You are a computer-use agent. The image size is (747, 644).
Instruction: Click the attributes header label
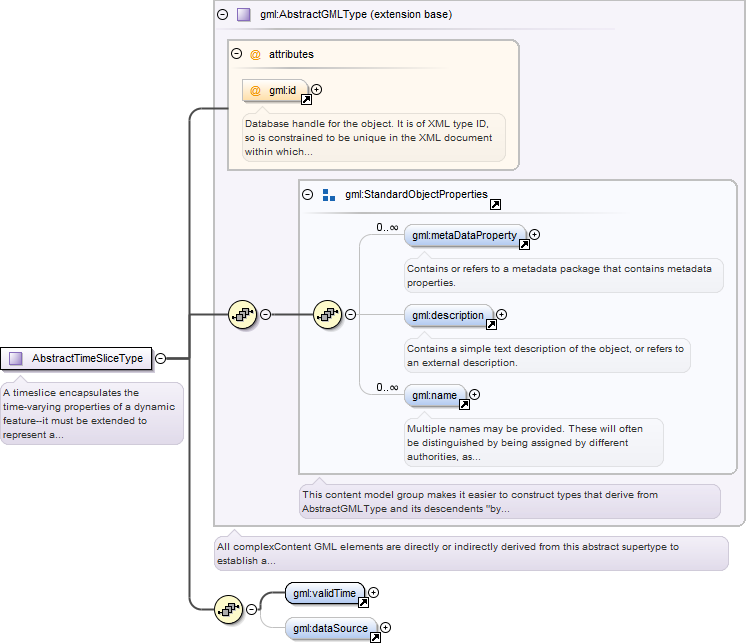(x=291, y=54)
